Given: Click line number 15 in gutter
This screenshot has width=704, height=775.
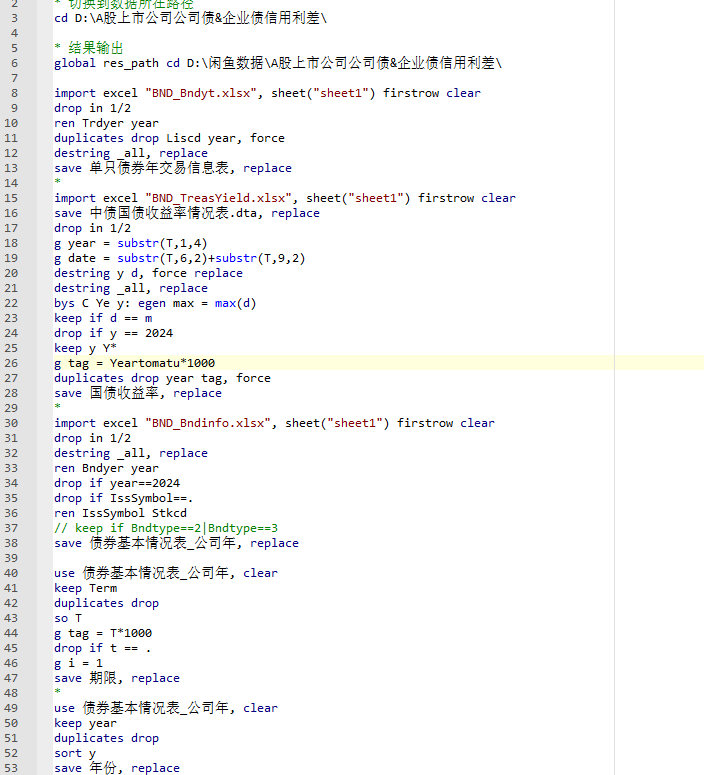Looking at the screenshot, I should tap(11, 198).
